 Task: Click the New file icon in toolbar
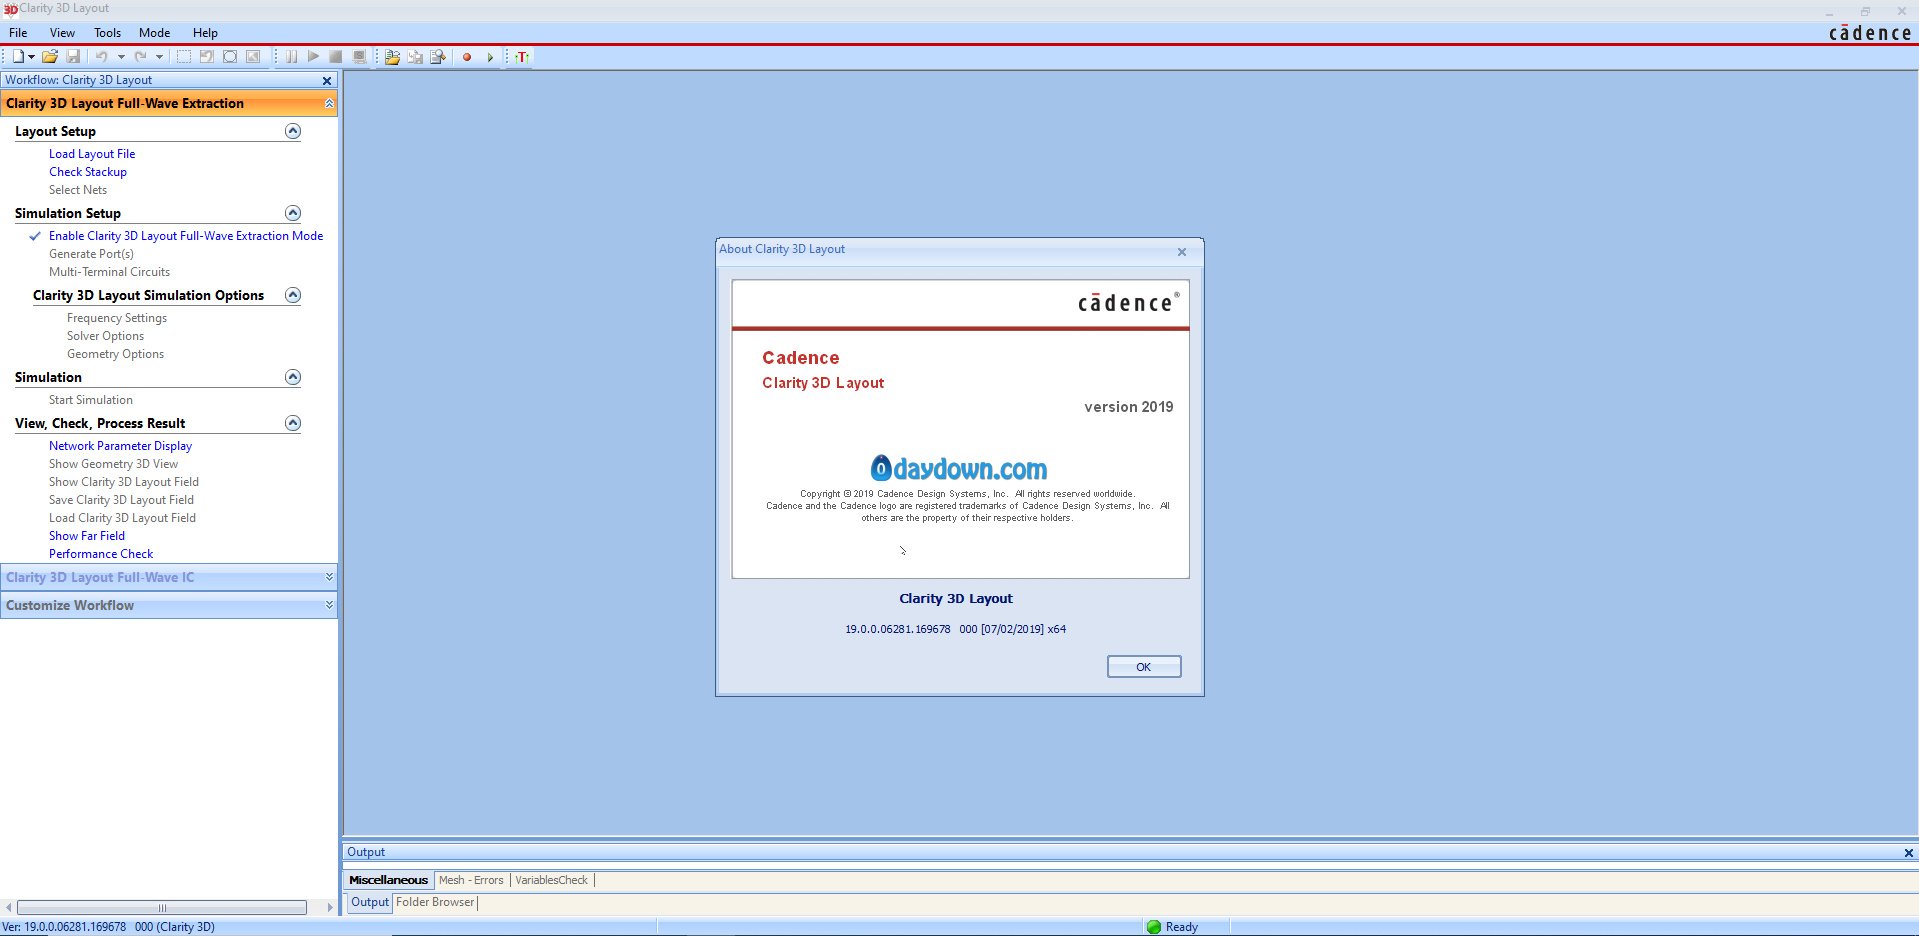click(18, 57)
